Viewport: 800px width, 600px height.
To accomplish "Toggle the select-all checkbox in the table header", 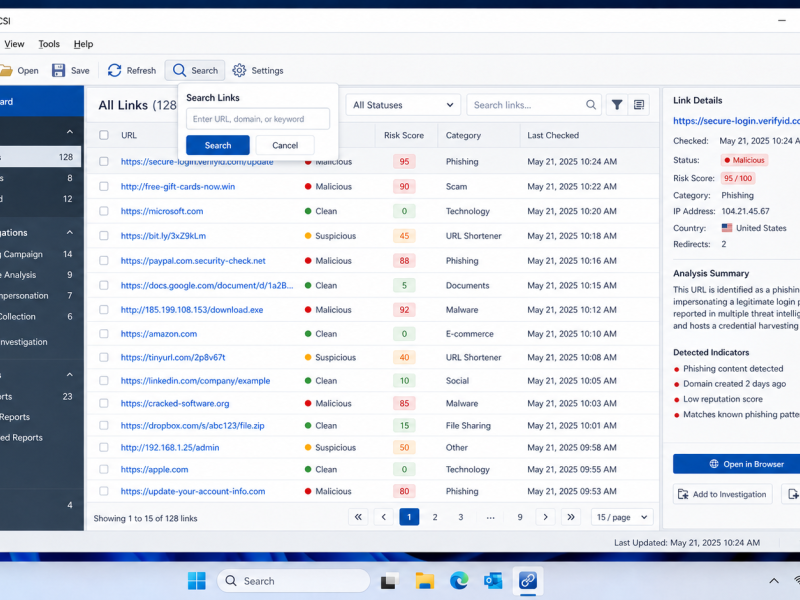I will tap(104, 135).
